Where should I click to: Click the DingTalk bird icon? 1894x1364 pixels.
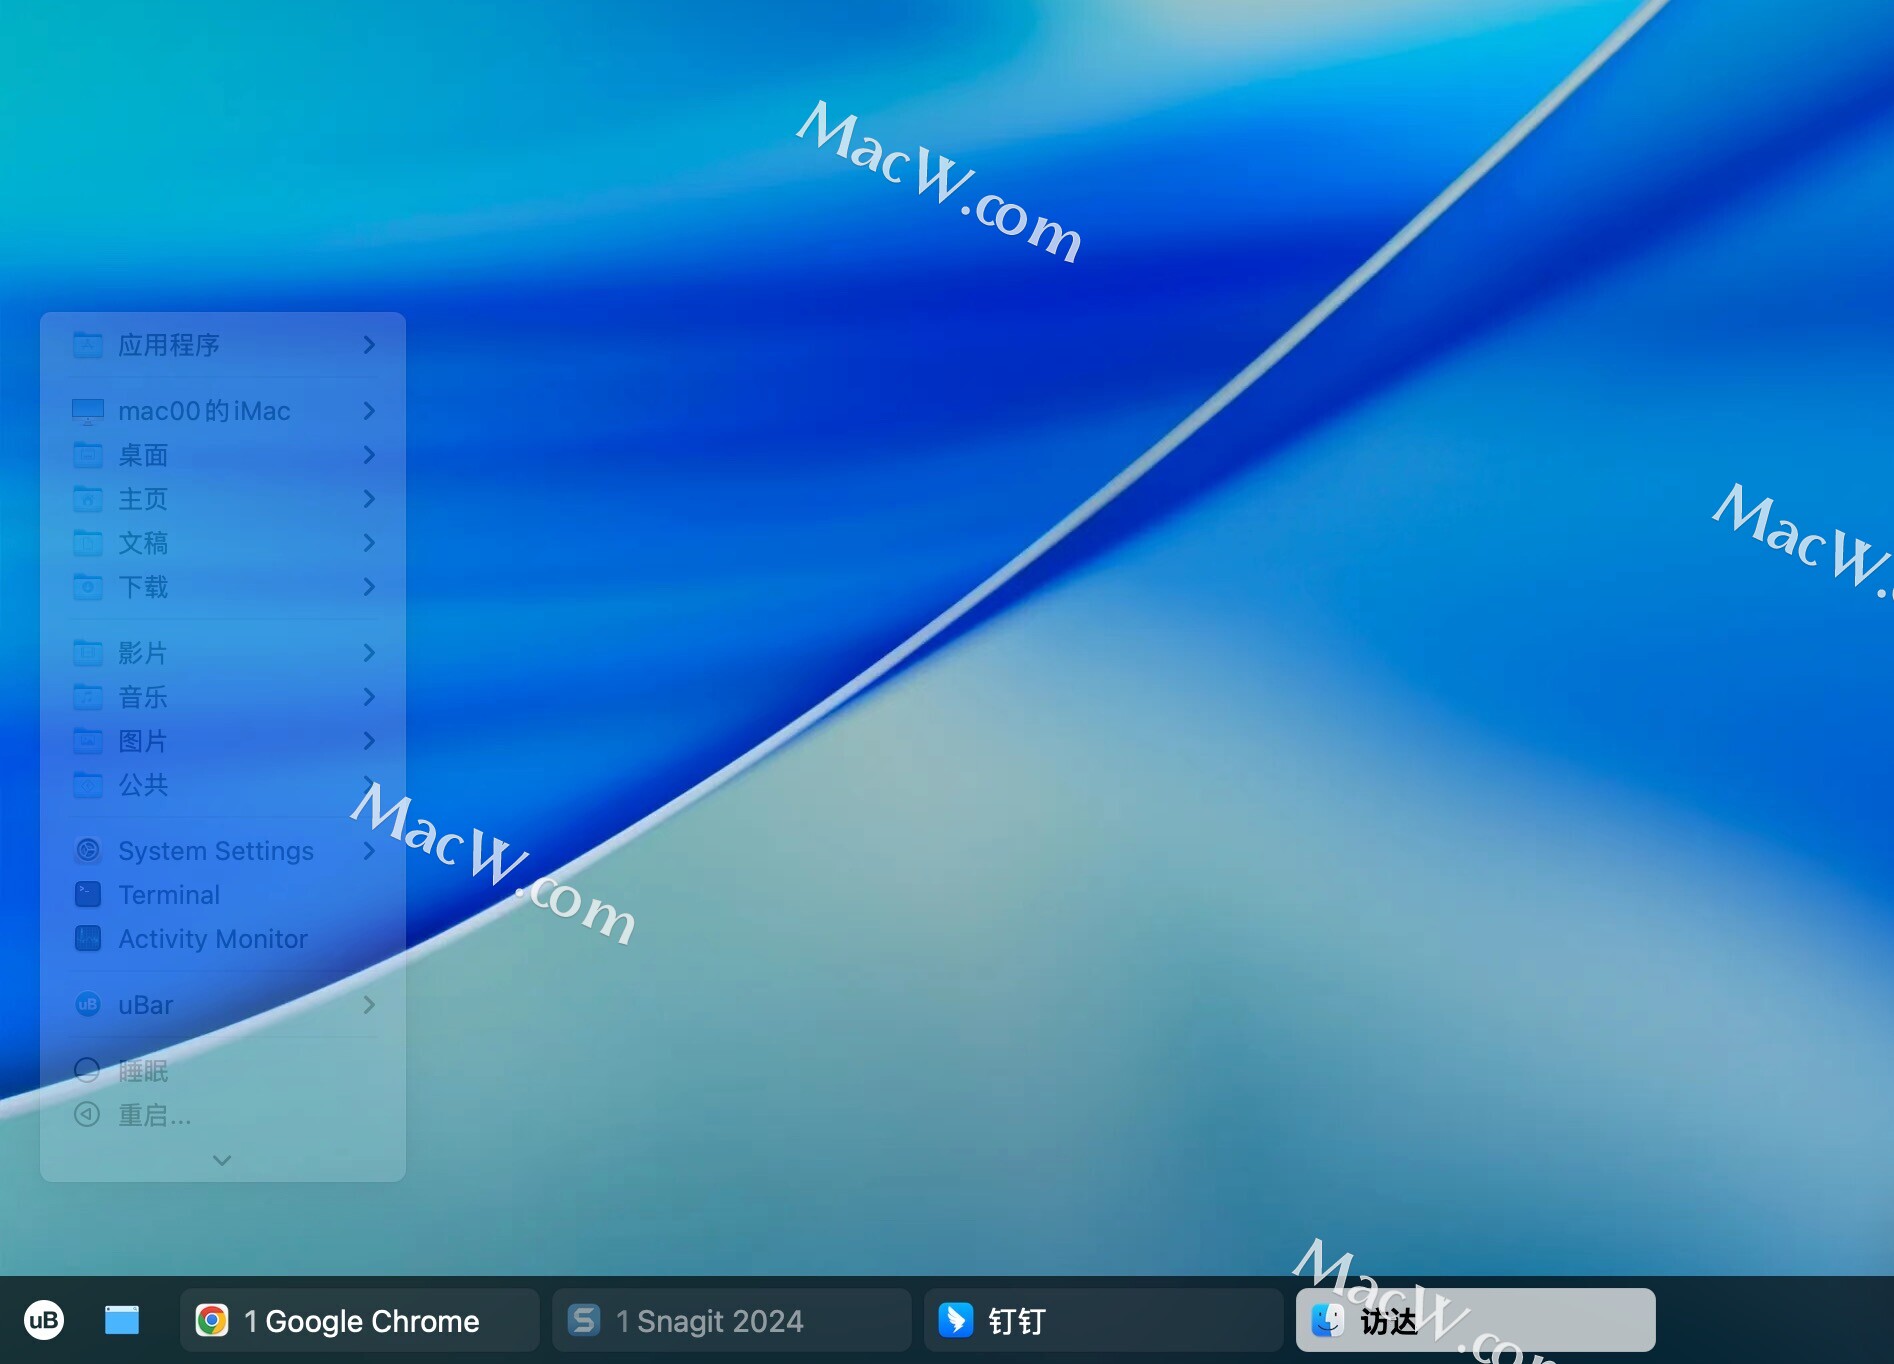[956, 1320]
